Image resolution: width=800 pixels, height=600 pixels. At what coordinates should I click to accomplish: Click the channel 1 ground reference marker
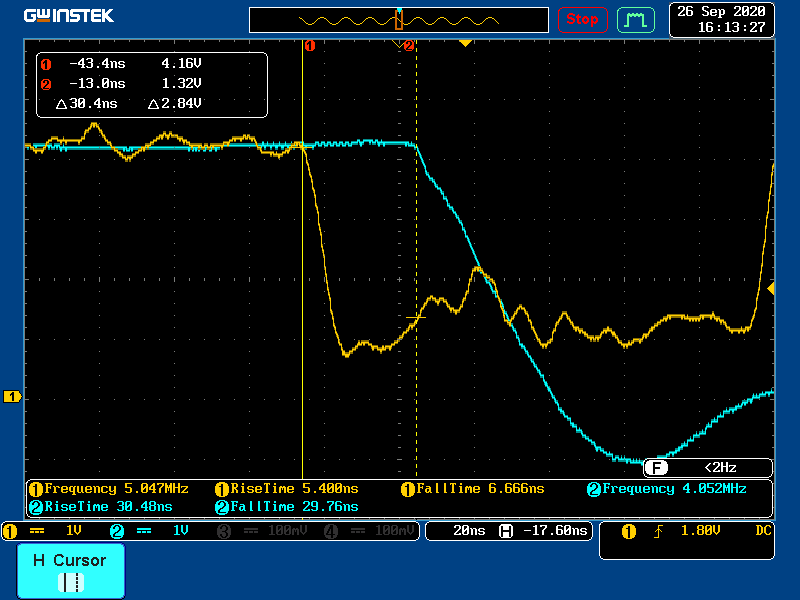pyautogui.click(x=13, y=397)
